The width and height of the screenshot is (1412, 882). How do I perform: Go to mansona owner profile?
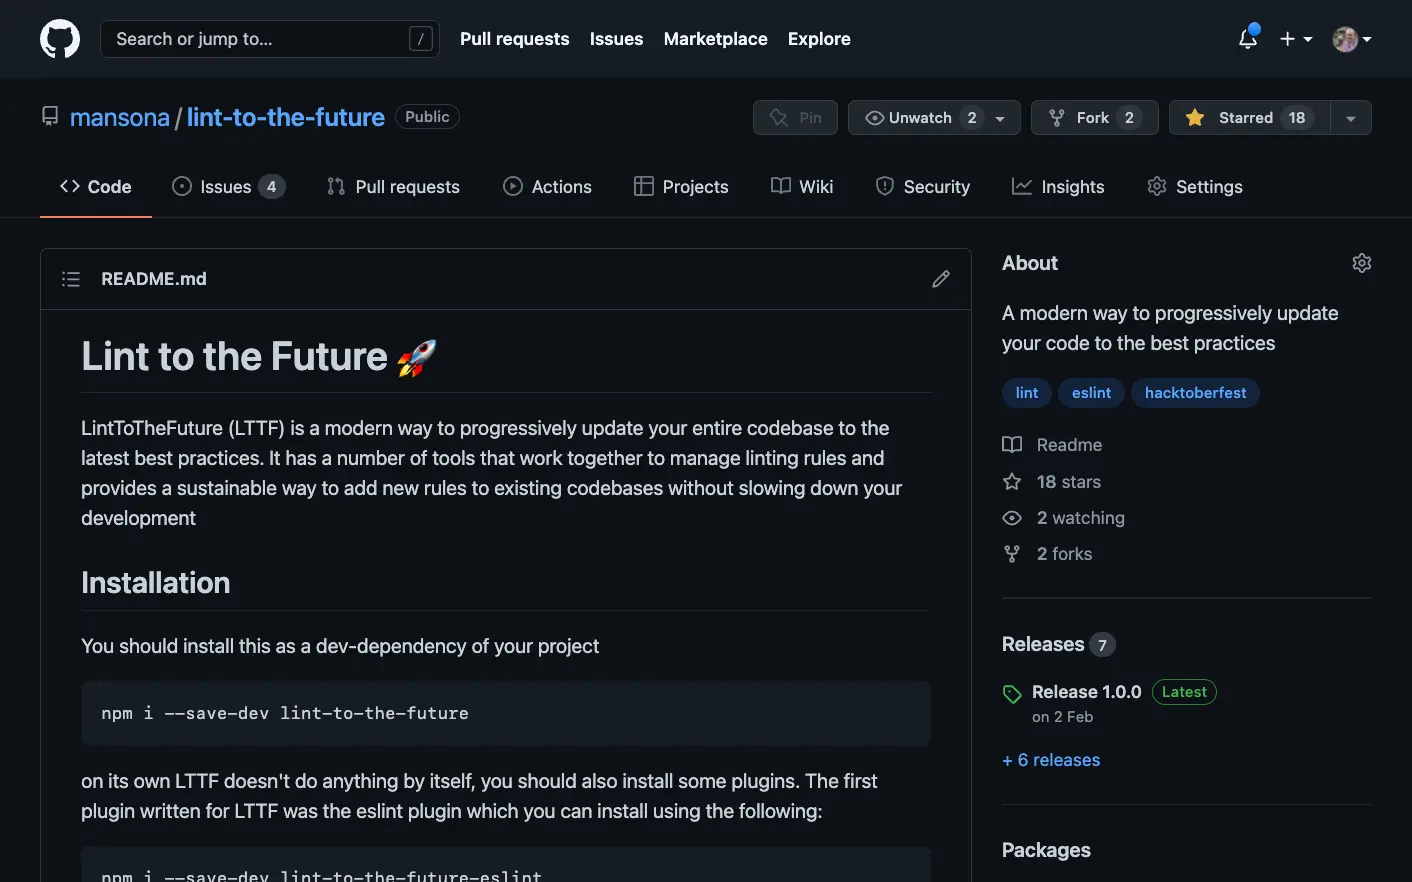pos(120,118)
